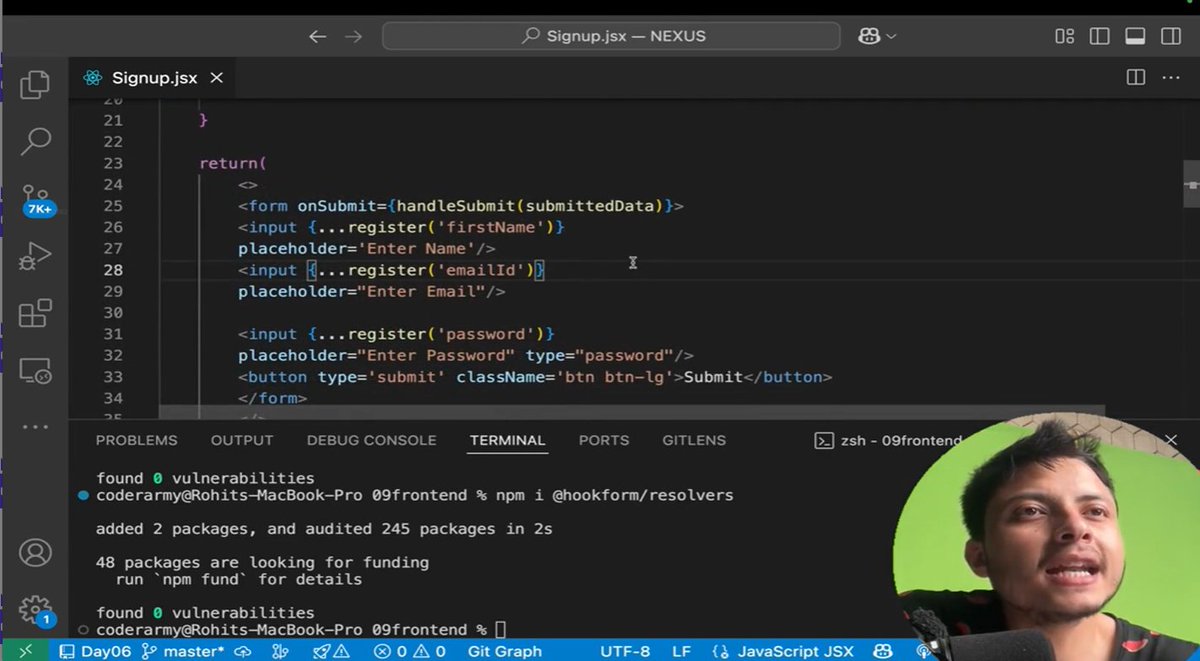Click line number 28 in the gutter
The image size is (1200, 661).
tap(113, 270)
